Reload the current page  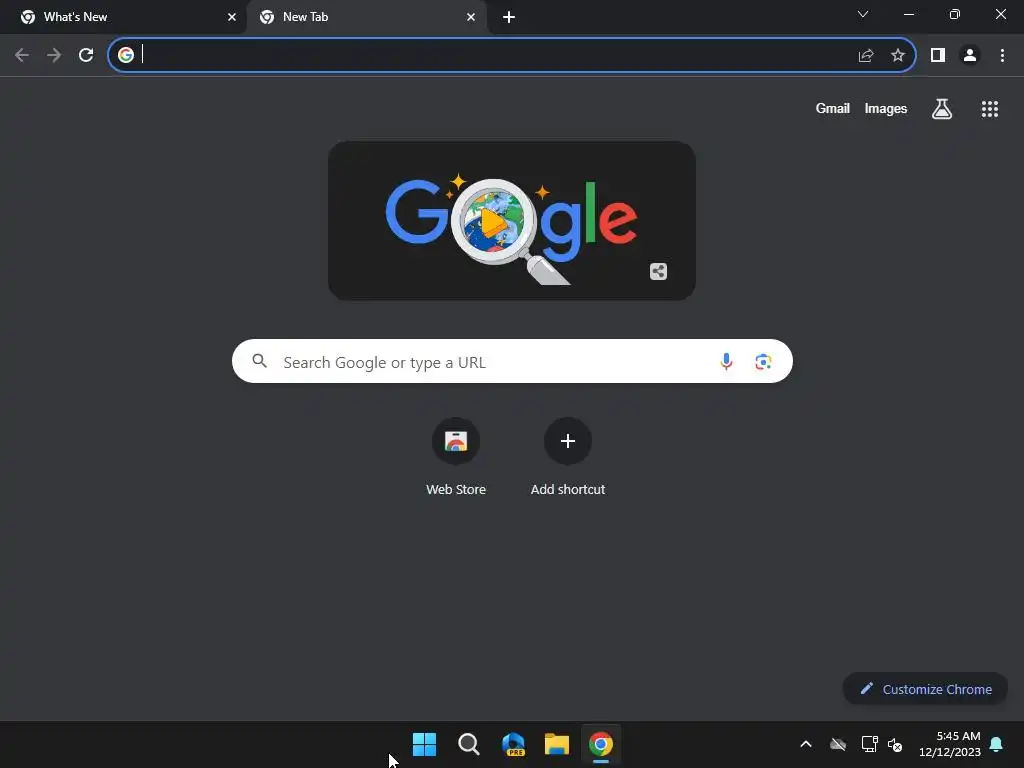(x=86, y=56)
